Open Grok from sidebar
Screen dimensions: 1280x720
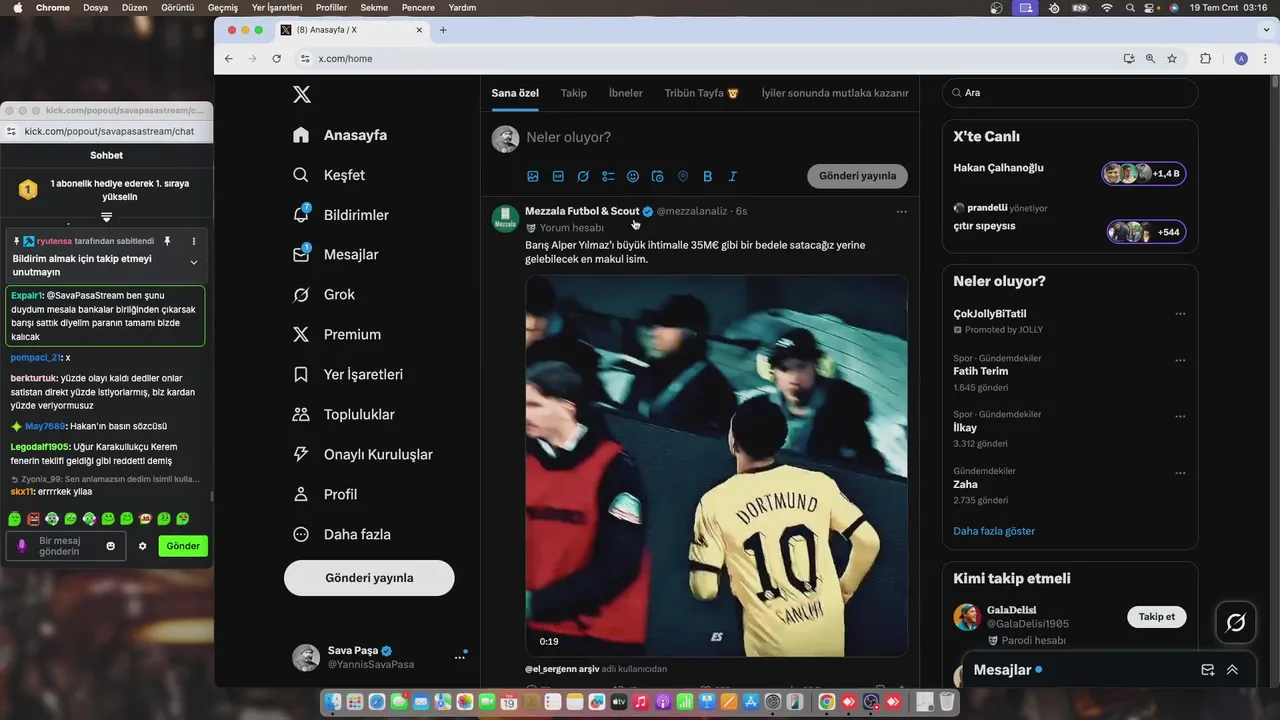point(324,295)
